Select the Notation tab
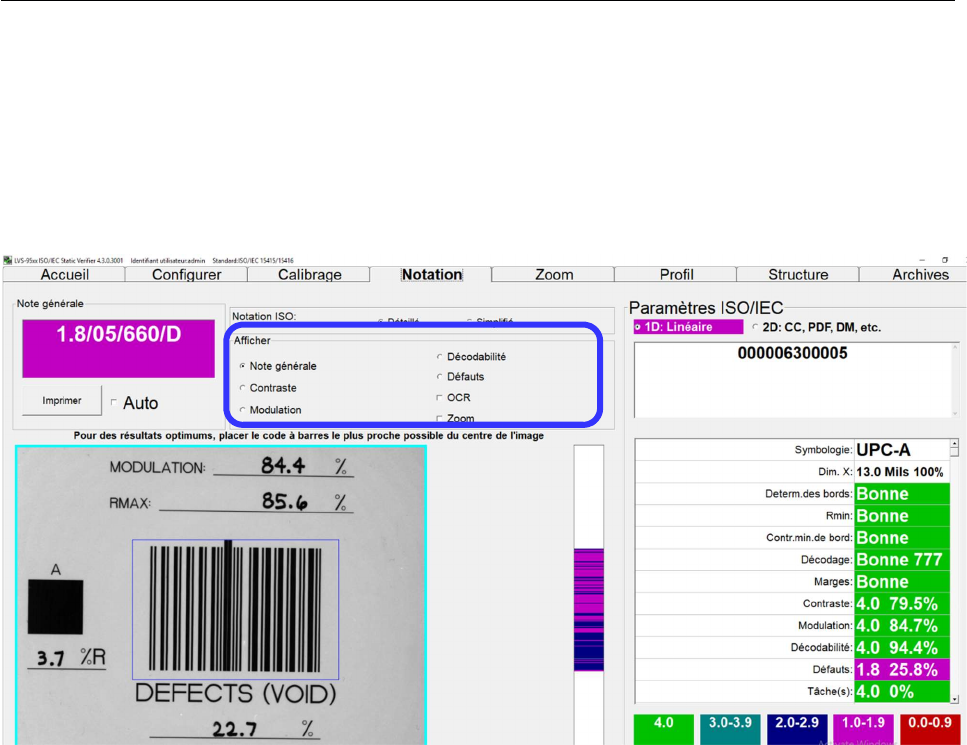The height and width of the screenshot is (745, 967). point(431,274)
